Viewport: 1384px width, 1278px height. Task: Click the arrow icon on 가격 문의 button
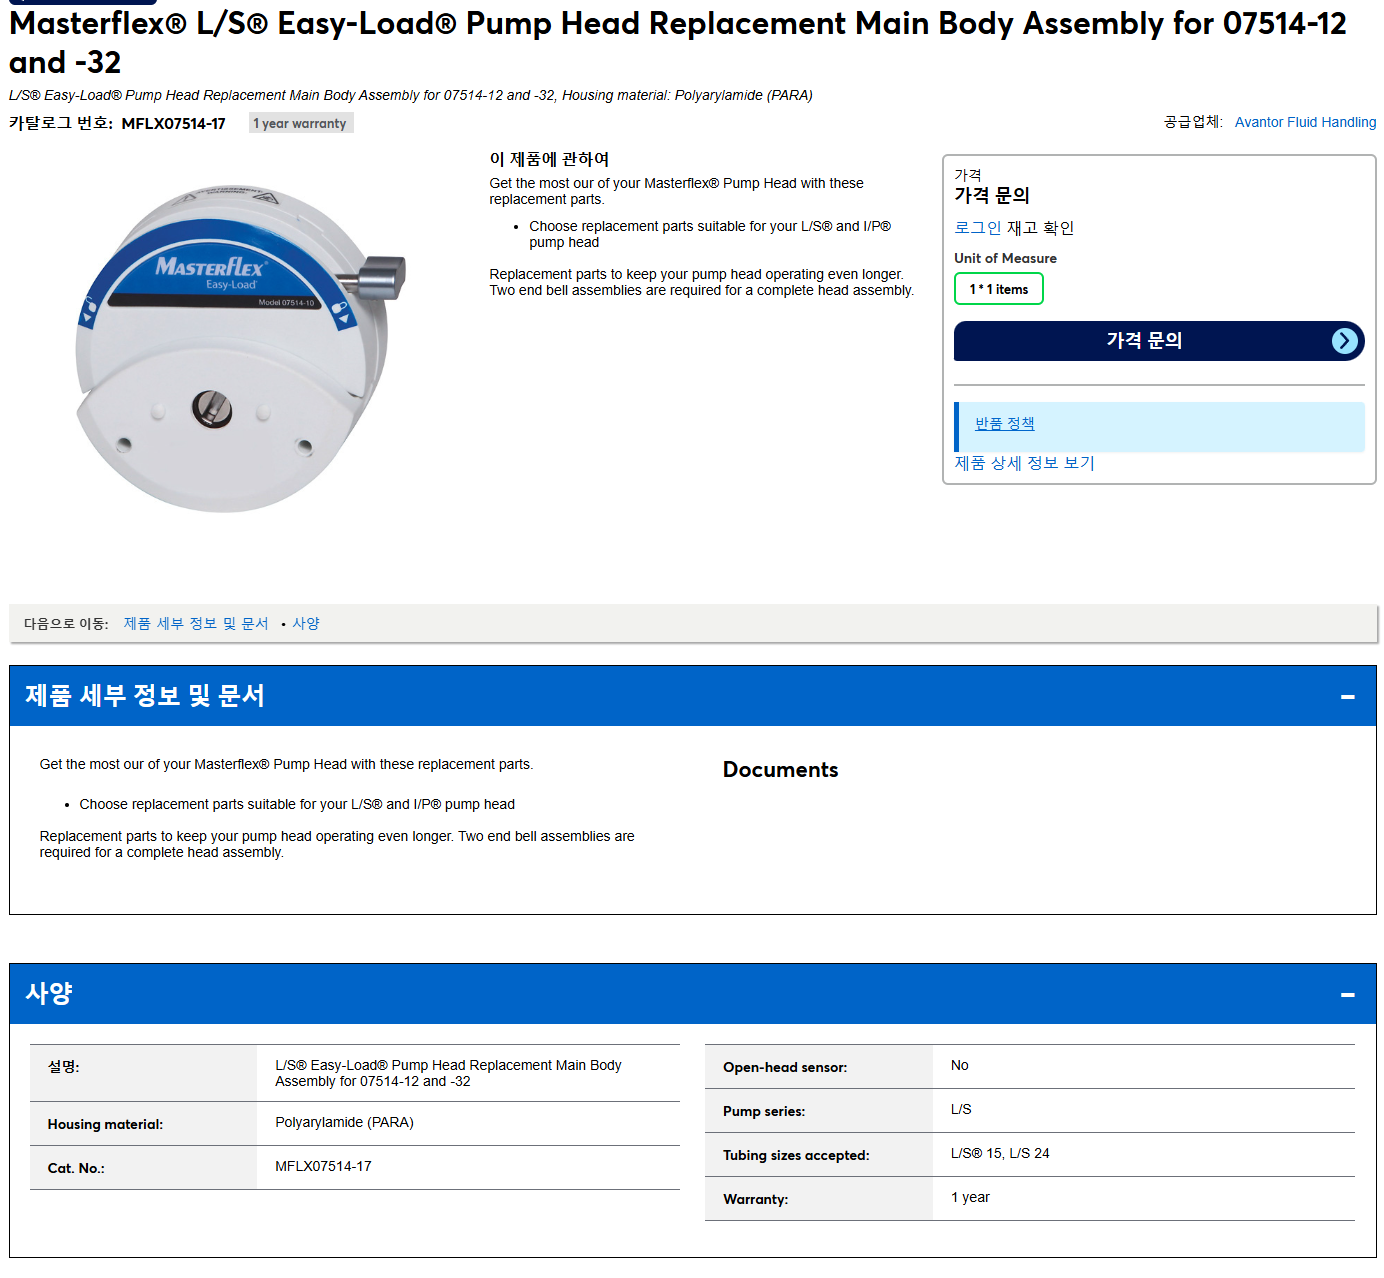coord(1345,341)
